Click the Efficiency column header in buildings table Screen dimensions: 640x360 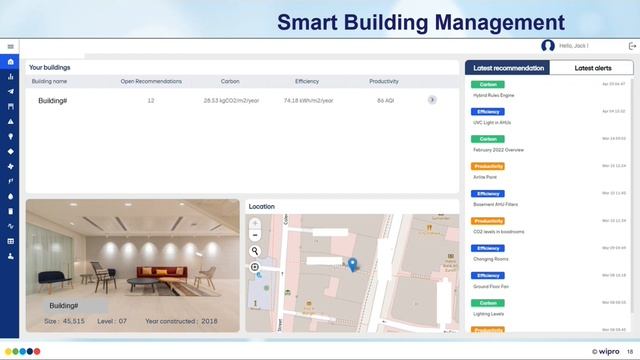[307, 82]
